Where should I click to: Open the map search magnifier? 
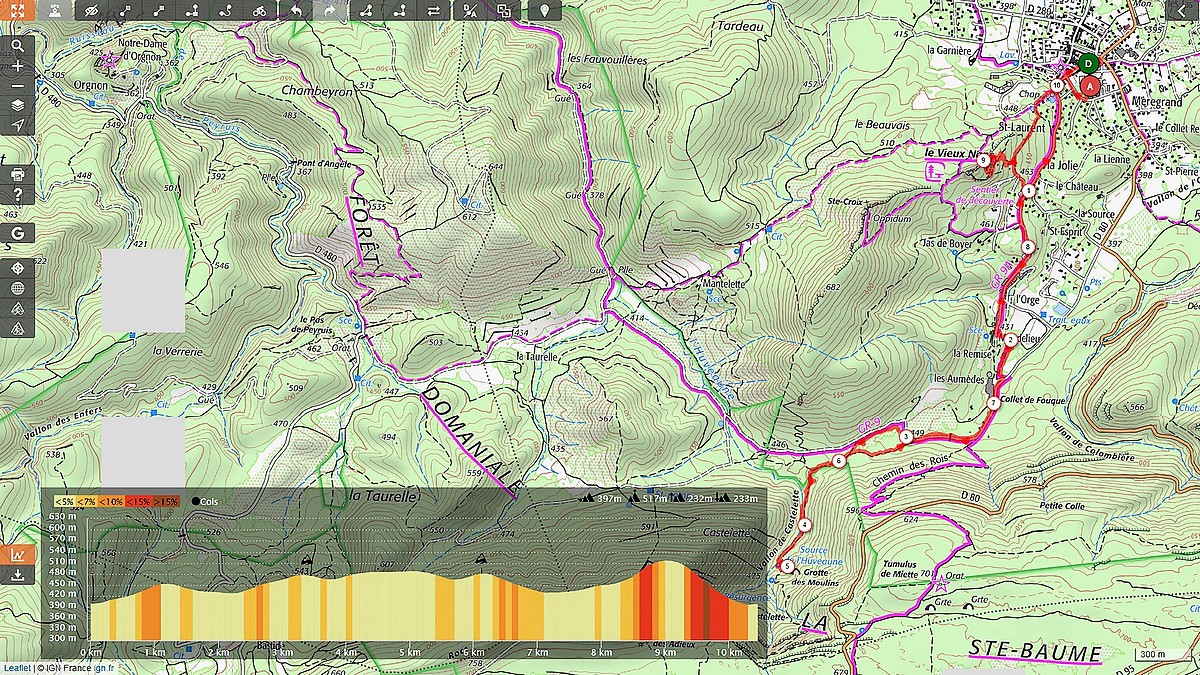tap(18, 46)
